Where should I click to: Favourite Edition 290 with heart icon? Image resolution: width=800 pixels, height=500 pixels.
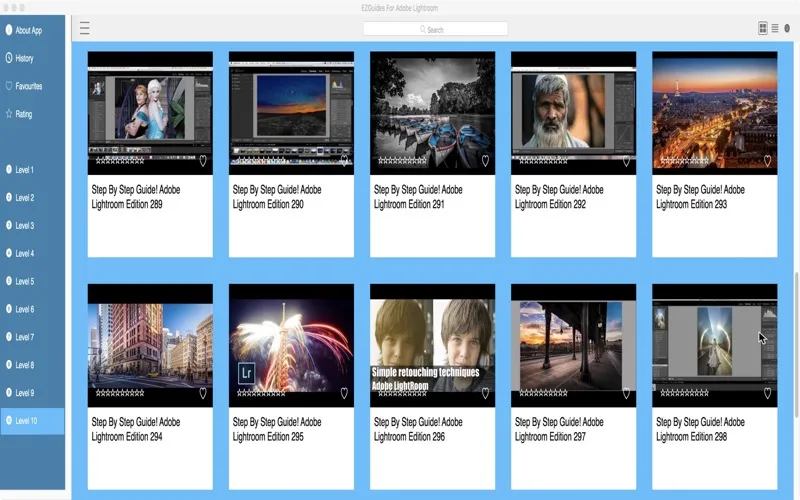pyautogui.click(x=344, y=161)
